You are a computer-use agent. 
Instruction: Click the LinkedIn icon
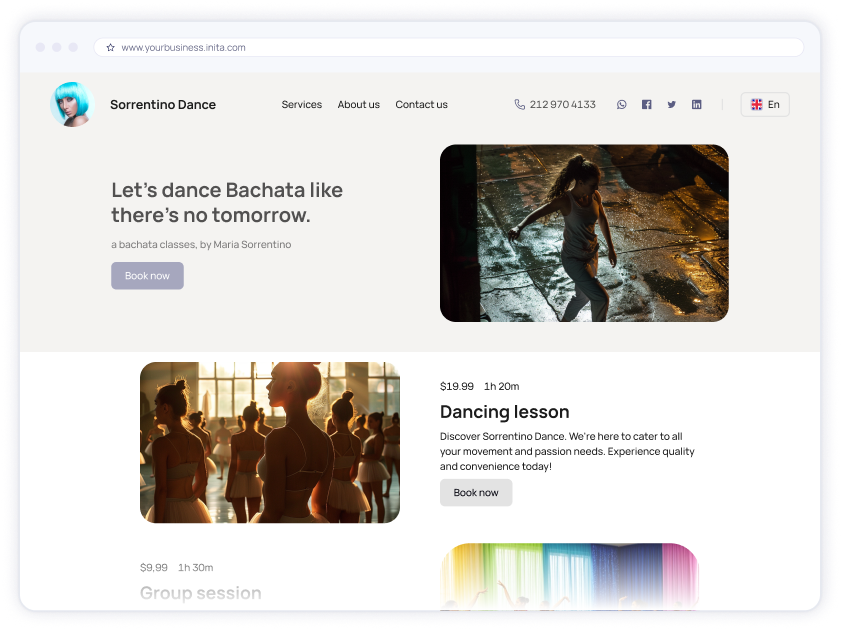tap(696, 104)
